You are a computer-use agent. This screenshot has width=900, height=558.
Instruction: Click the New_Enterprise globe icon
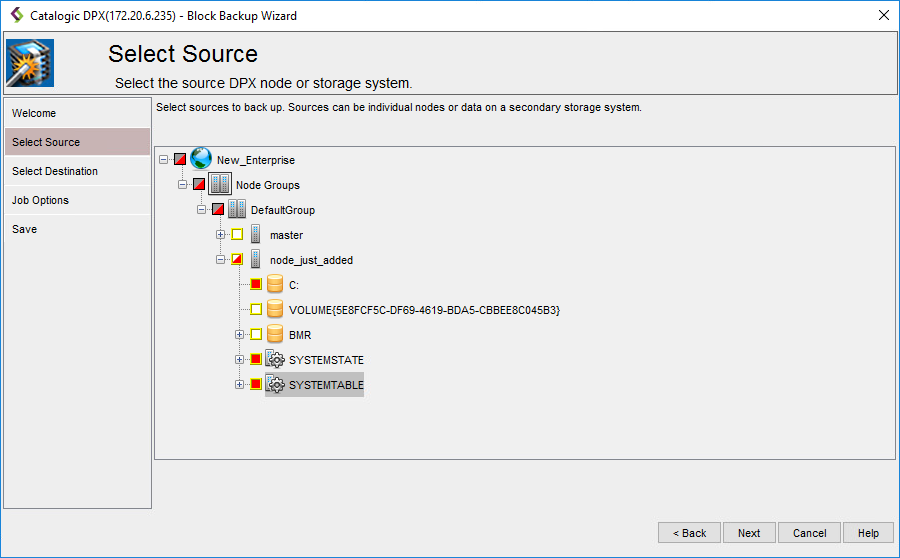(x=201, y=159)
